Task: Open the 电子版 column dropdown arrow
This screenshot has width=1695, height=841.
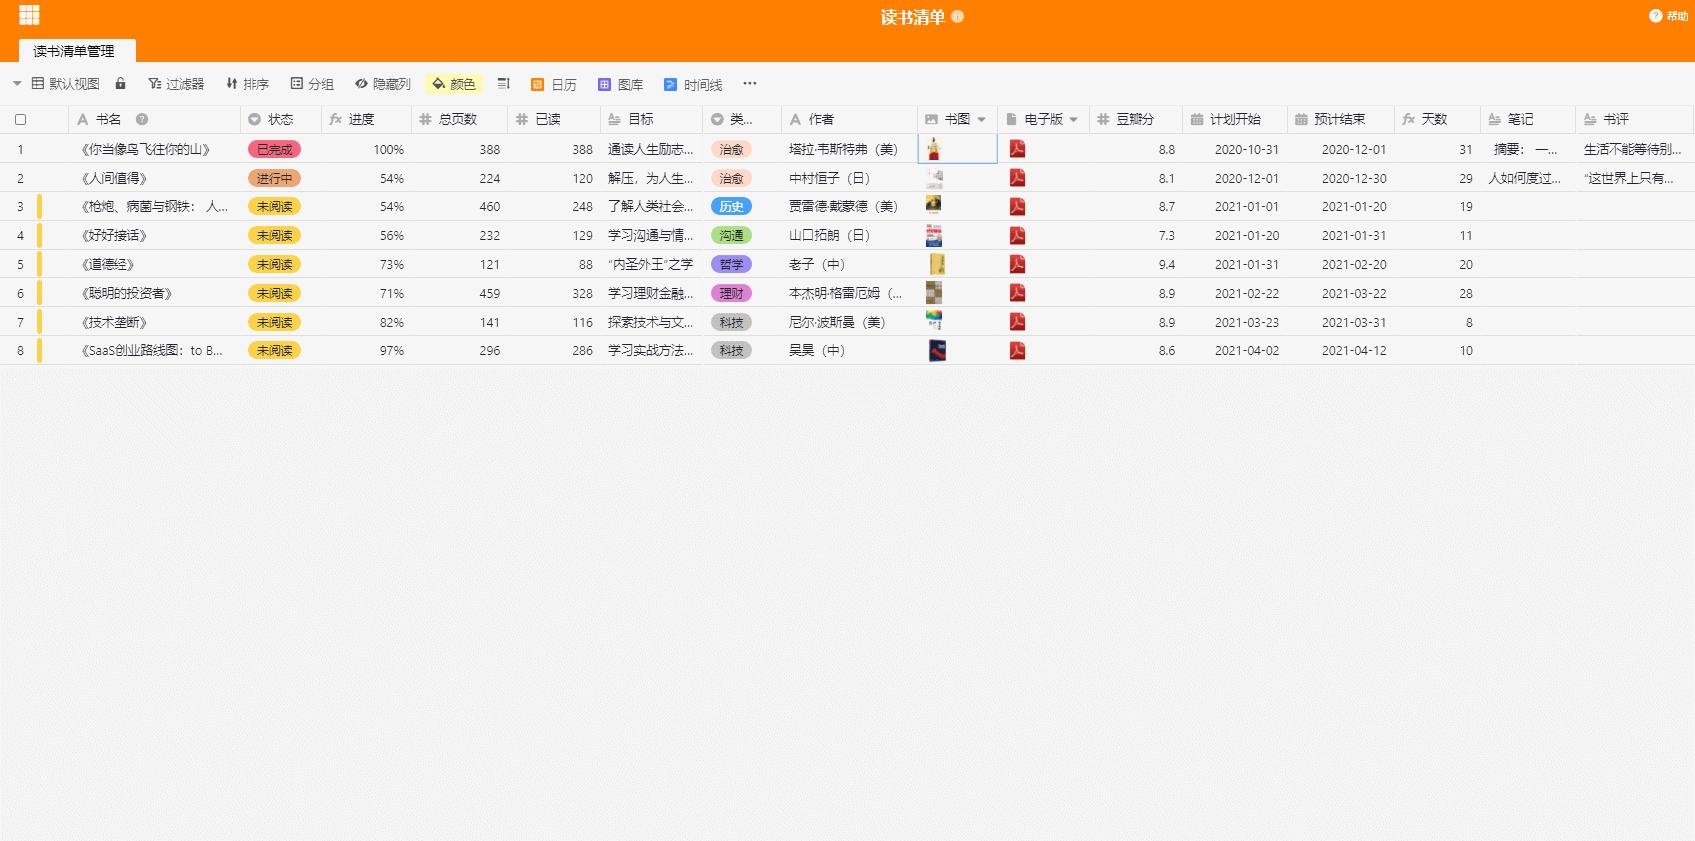Action: coord(1074,120)
